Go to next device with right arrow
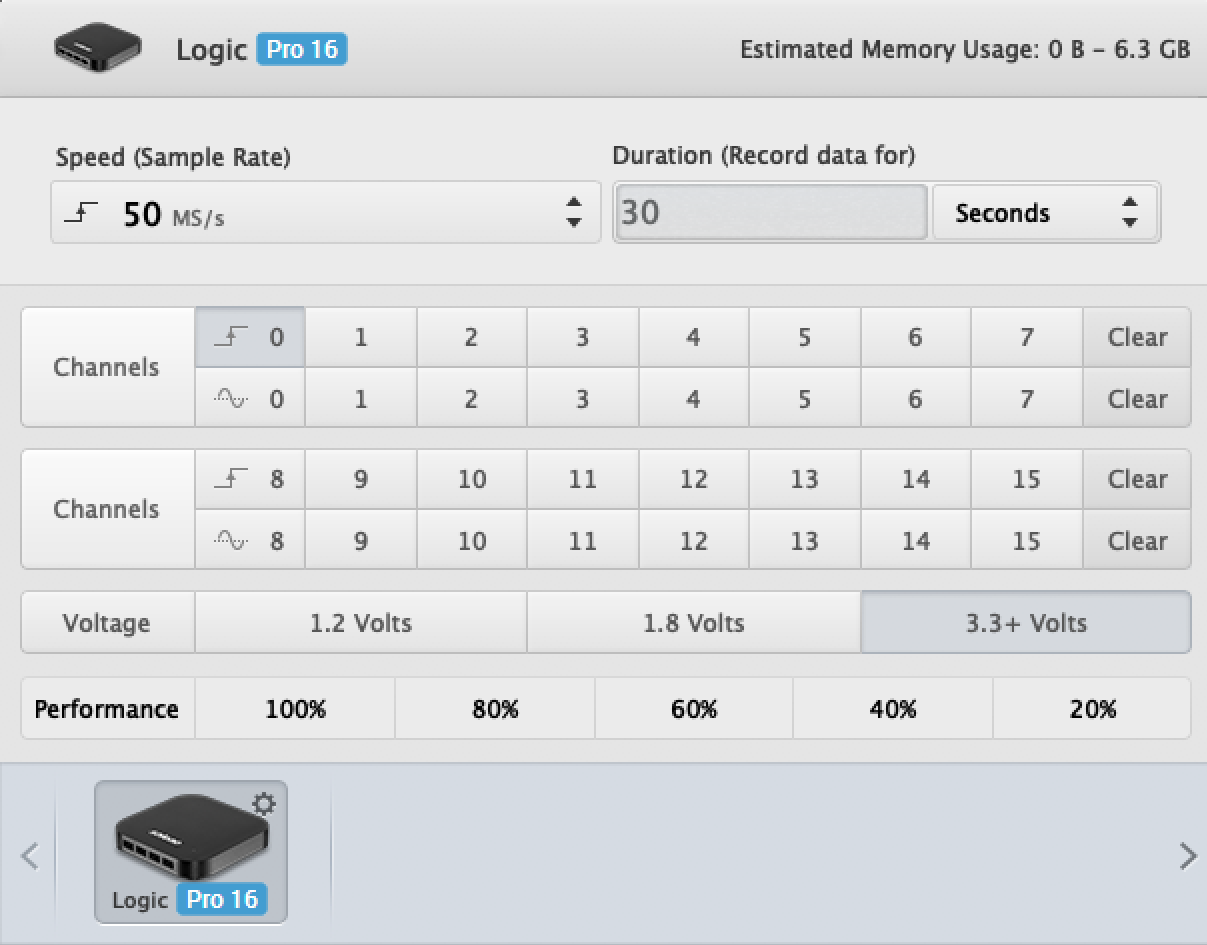 [x=1188, y=856]
